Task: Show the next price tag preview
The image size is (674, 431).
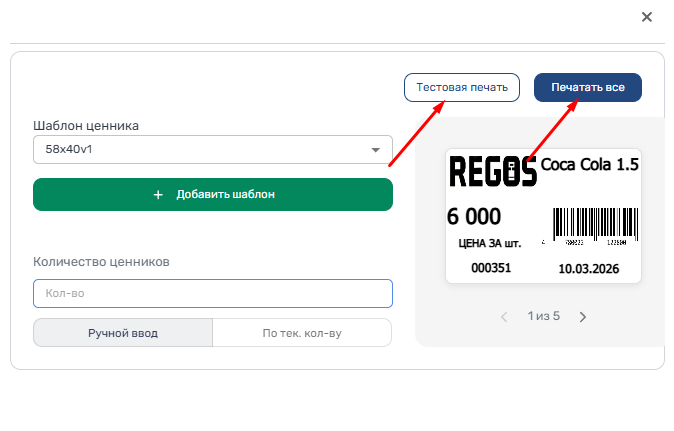Action: point(583,317)
